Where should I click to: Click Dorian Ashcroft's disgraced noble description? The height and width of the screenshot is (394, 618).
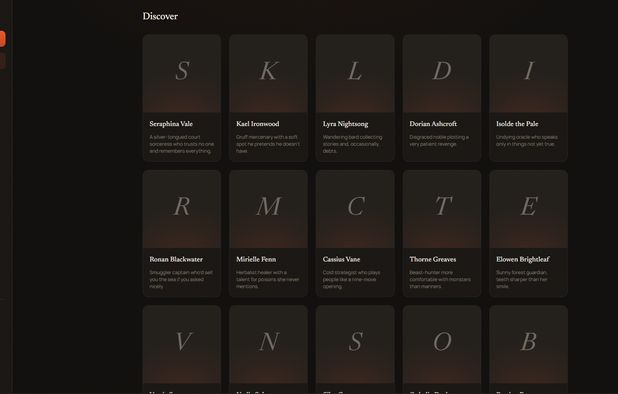click(439, 141)
